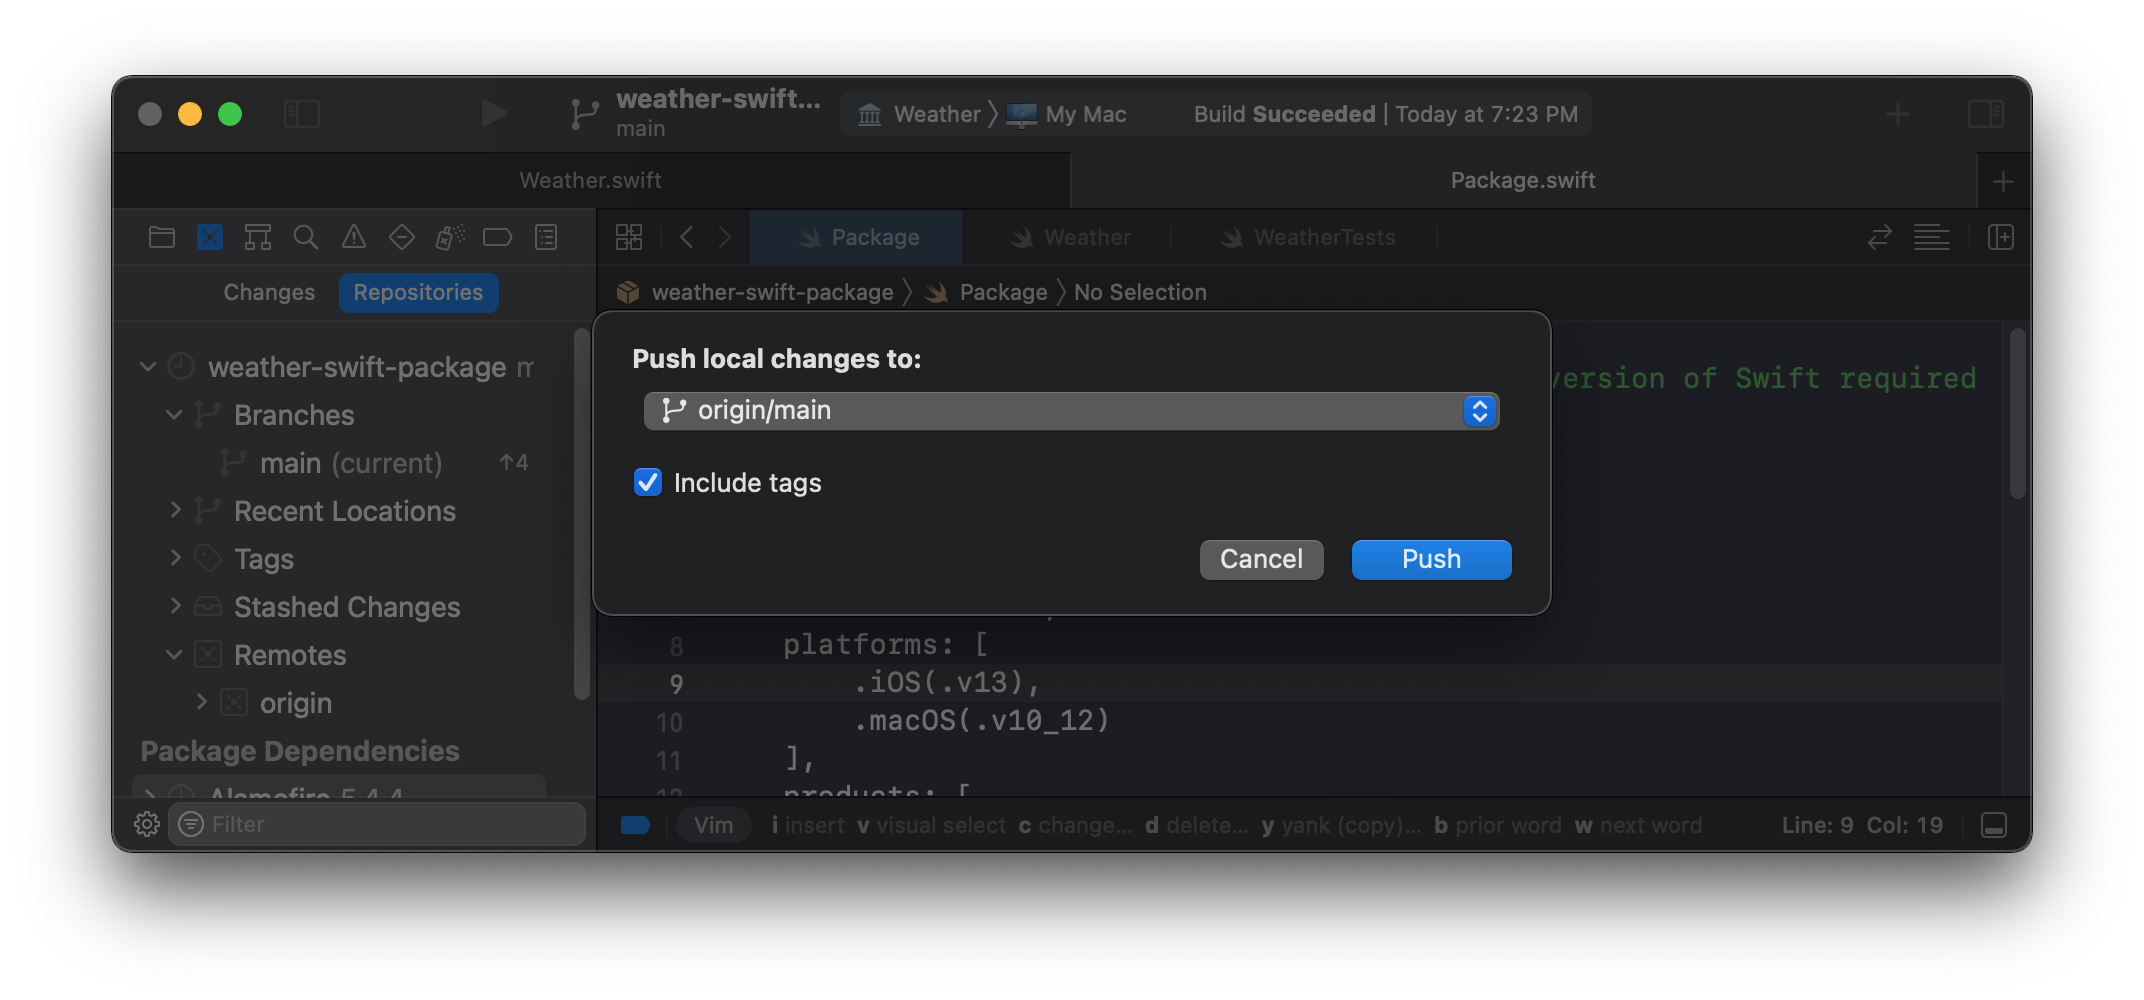Select the Package.swift window tab

pos(1522,180)
